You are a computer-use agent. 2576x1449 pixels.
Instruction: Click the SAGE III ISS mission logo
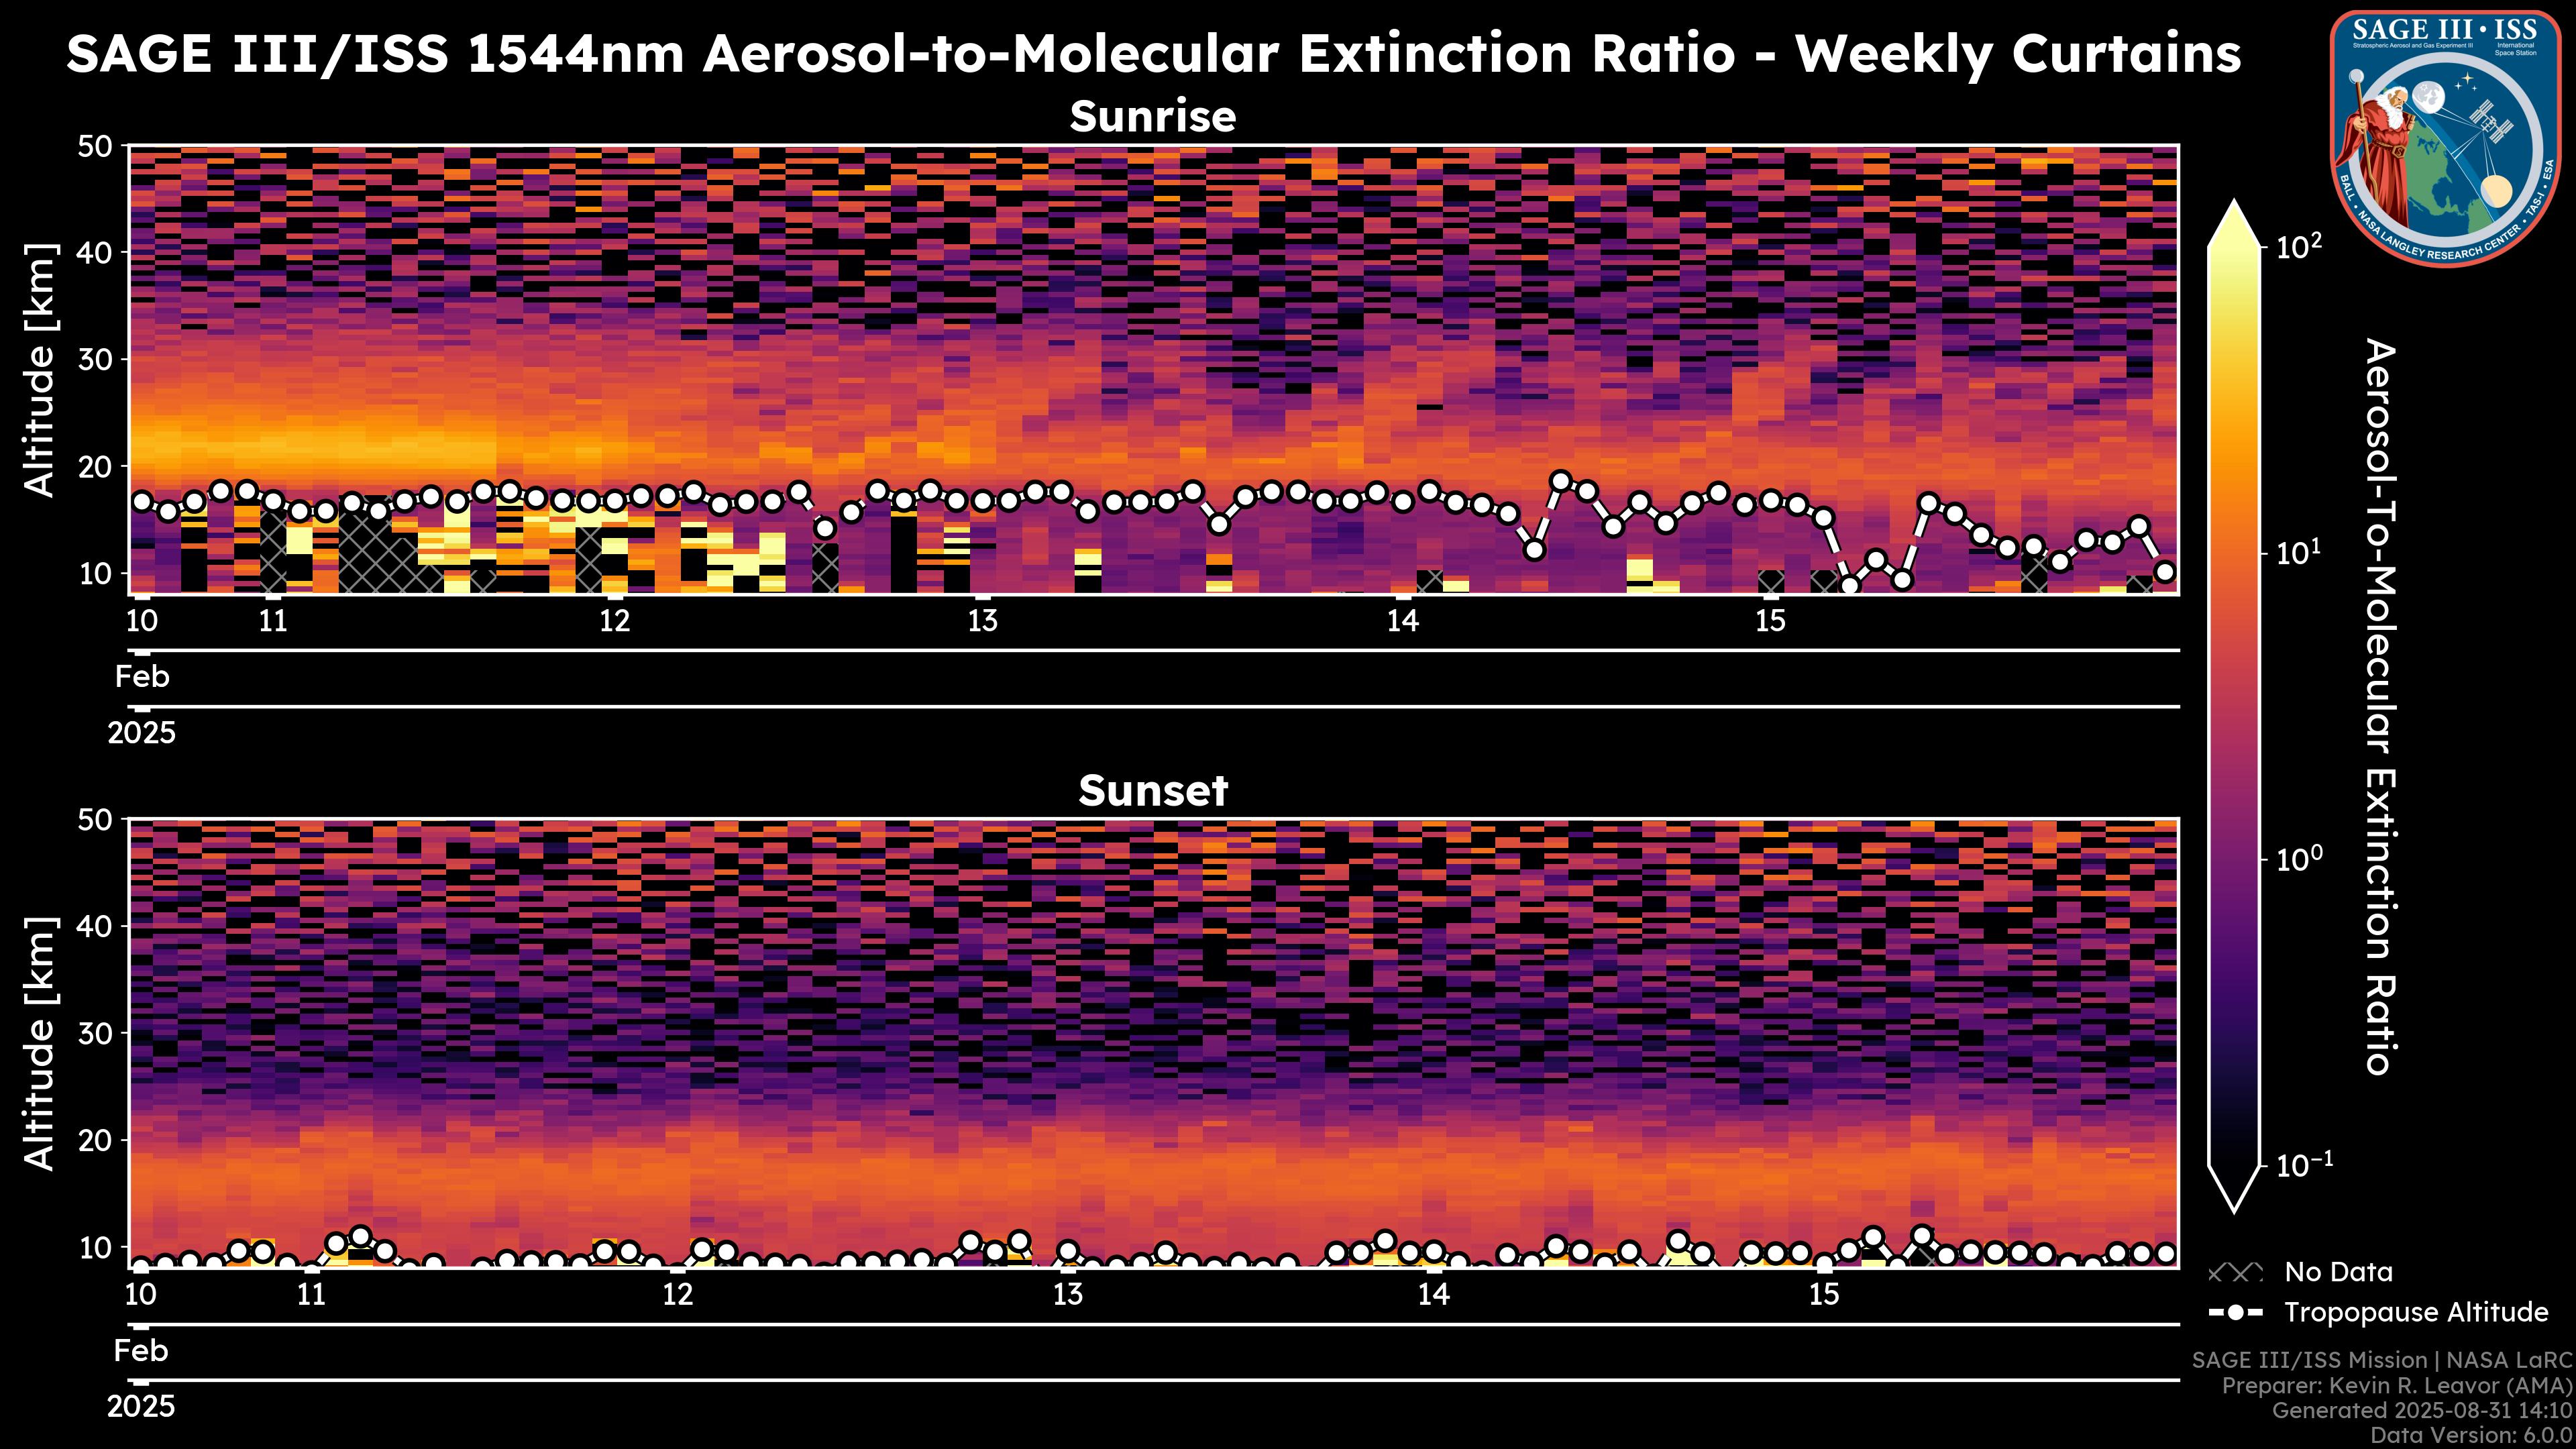pos(2445,138)
